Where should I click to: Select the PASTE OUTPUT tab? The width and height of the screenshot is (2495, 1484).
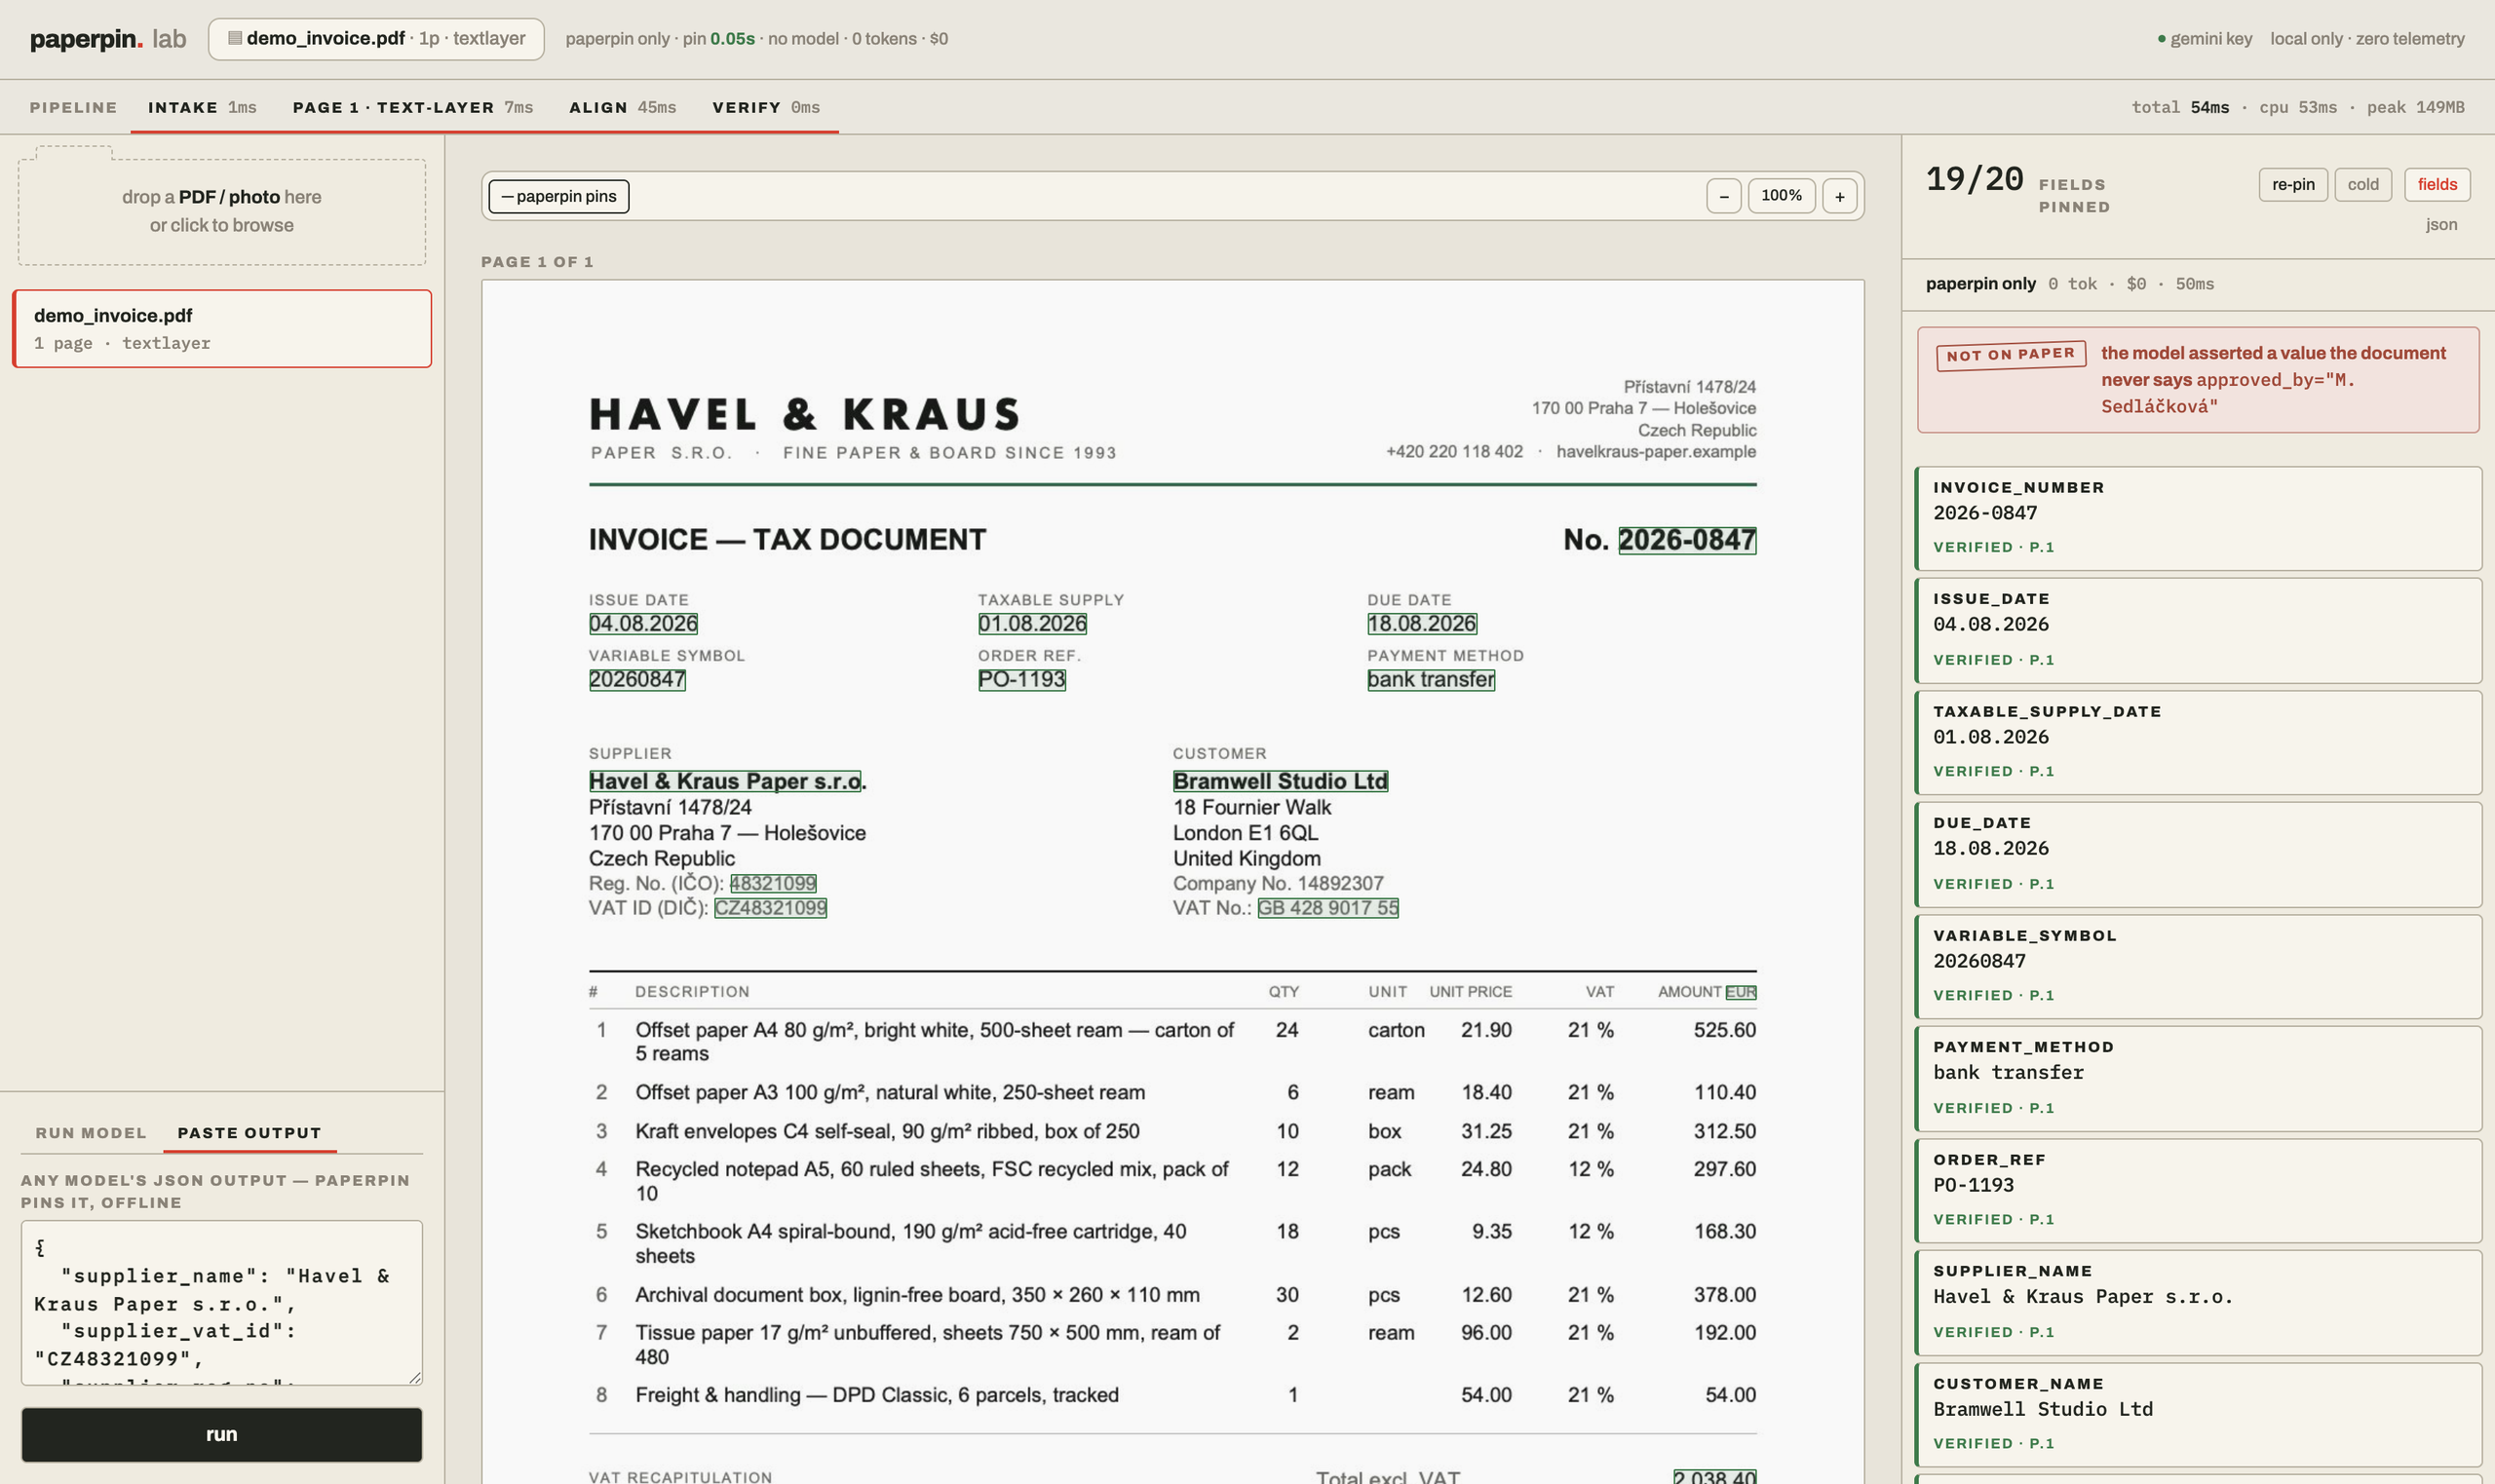coord(249,1132)
